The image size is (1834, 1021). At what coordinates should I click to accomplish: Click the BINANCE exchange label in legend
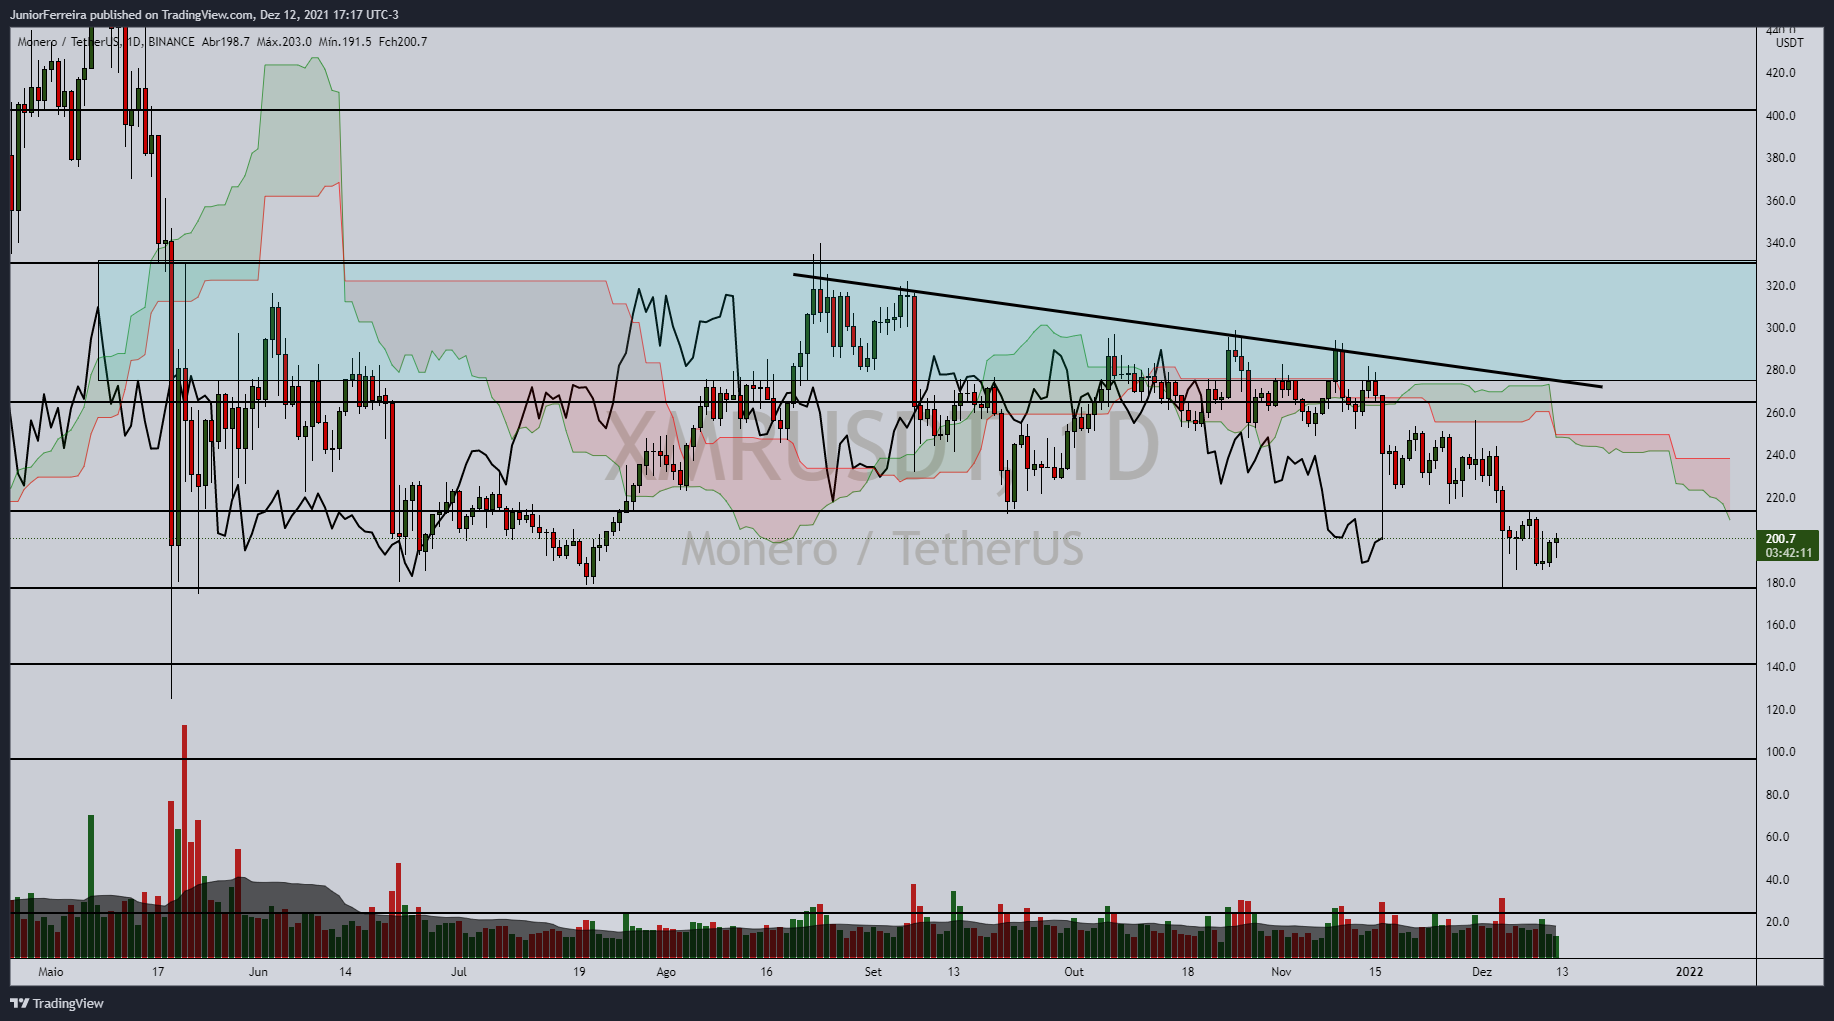pyautogui.click(x=171, y=42)
